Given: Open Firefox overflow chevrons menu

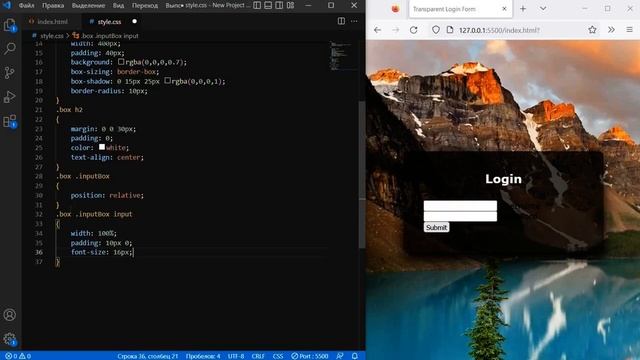Looking at the screenshot, I should (611, 30).
